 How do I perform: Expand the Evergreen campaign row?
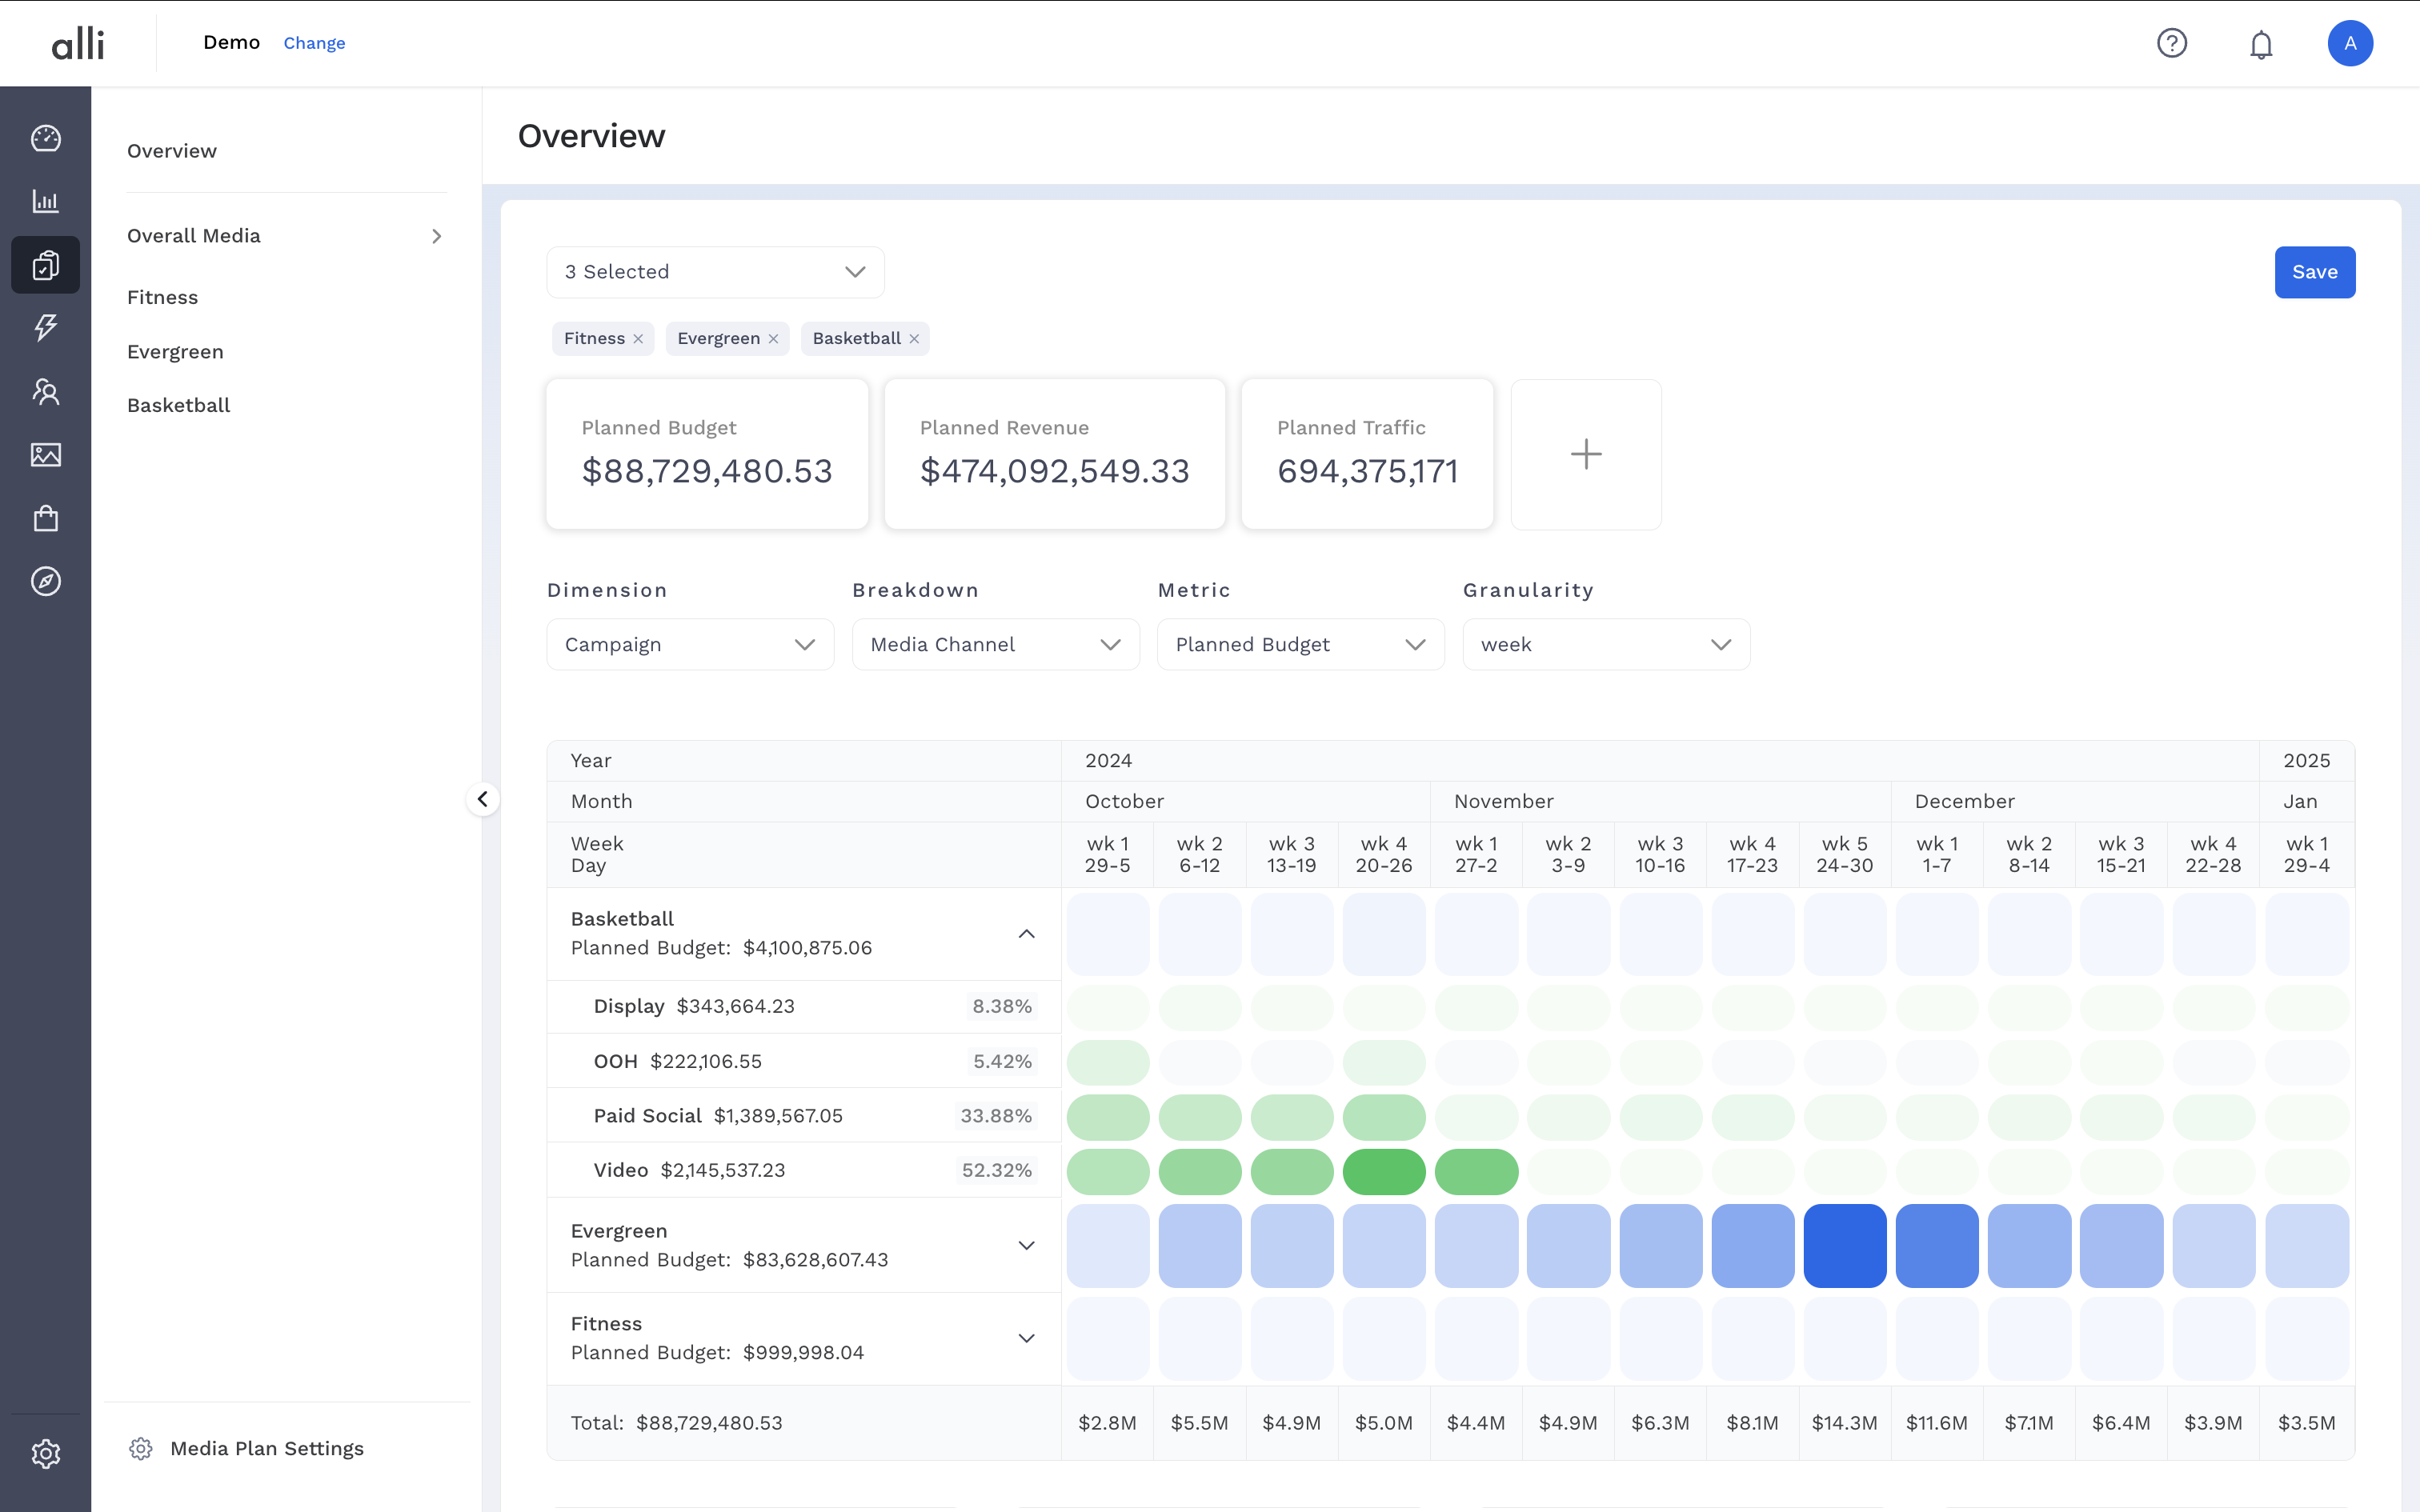click(x=1026, y=1245)
